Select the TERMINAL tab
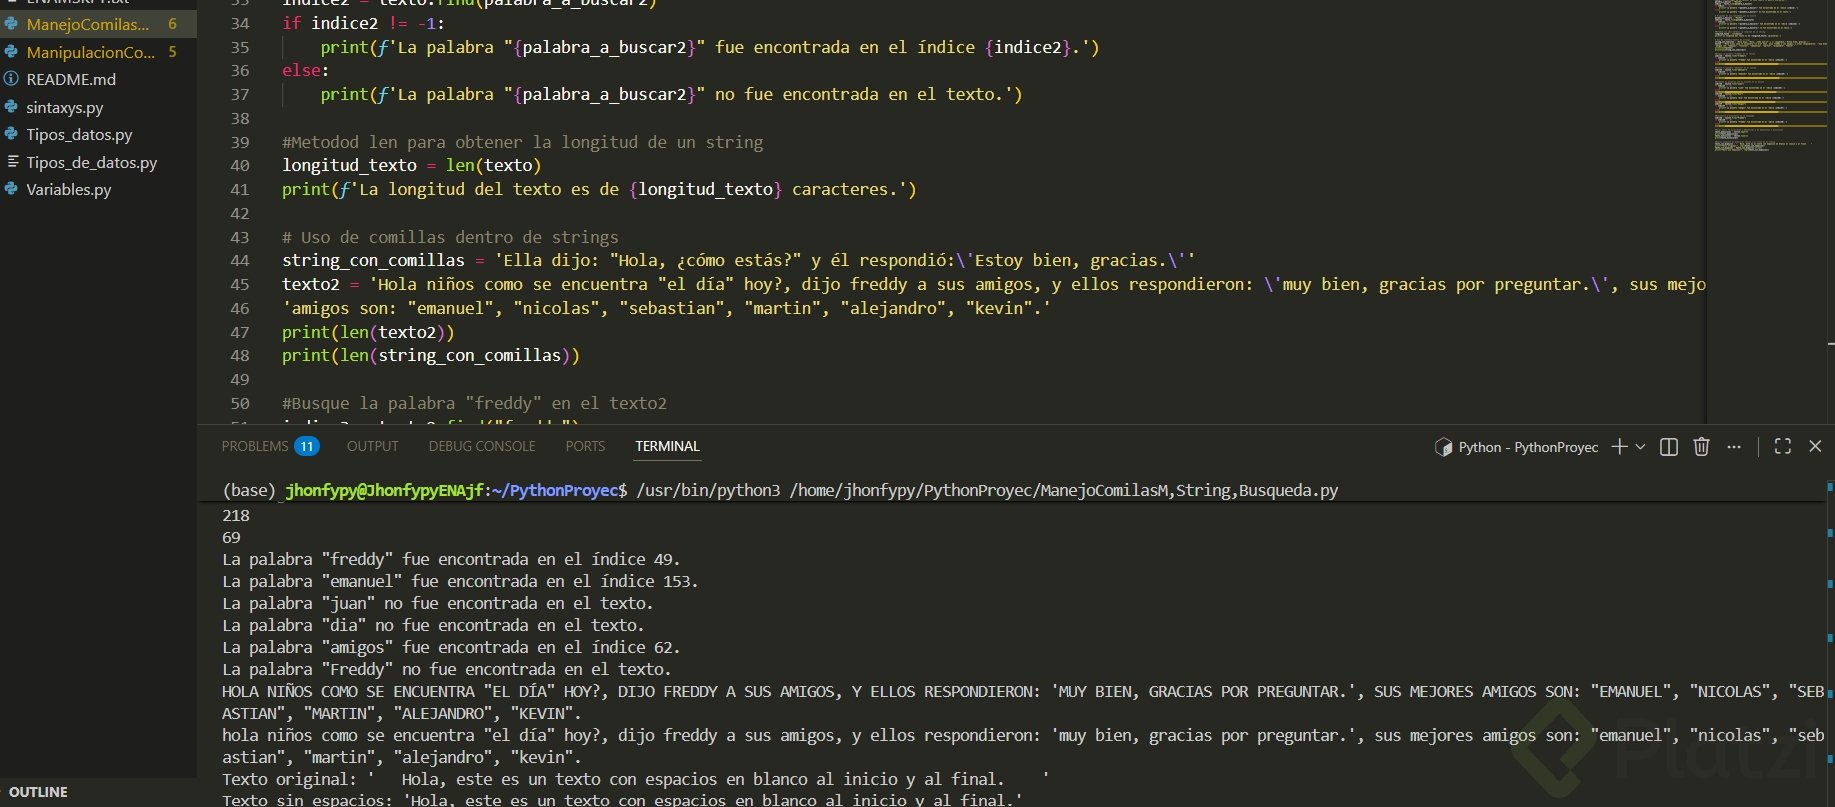This screenshot has width=1835, height=807. pyautogui.click(x=667, y=446)
